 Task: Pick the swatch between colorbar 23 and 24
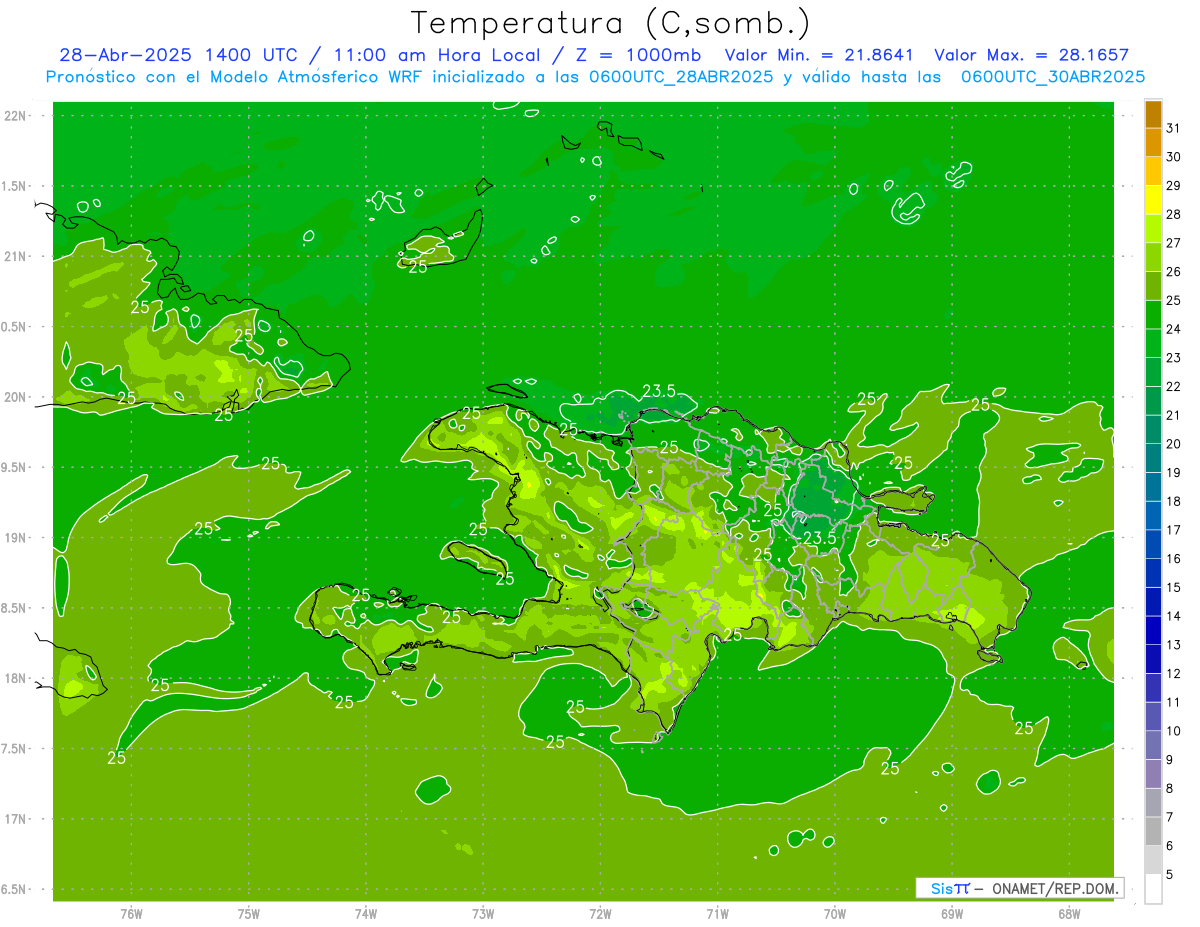tap(1153, 344)
